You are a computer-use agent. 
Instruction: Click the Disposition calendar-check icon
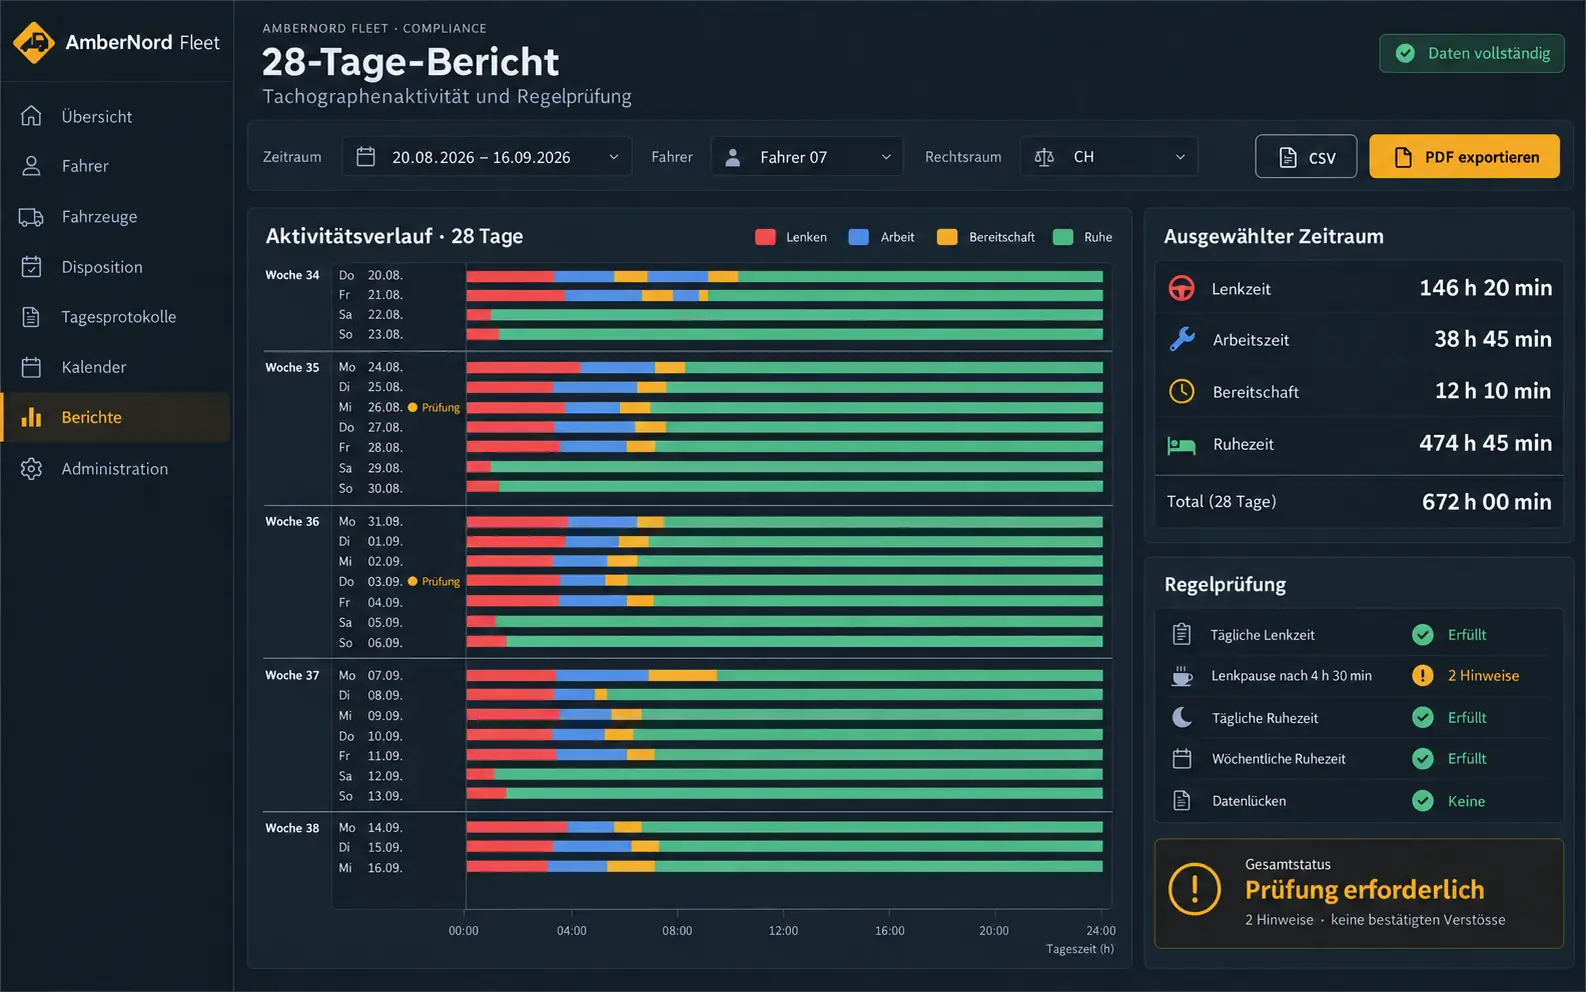(31, 267)
